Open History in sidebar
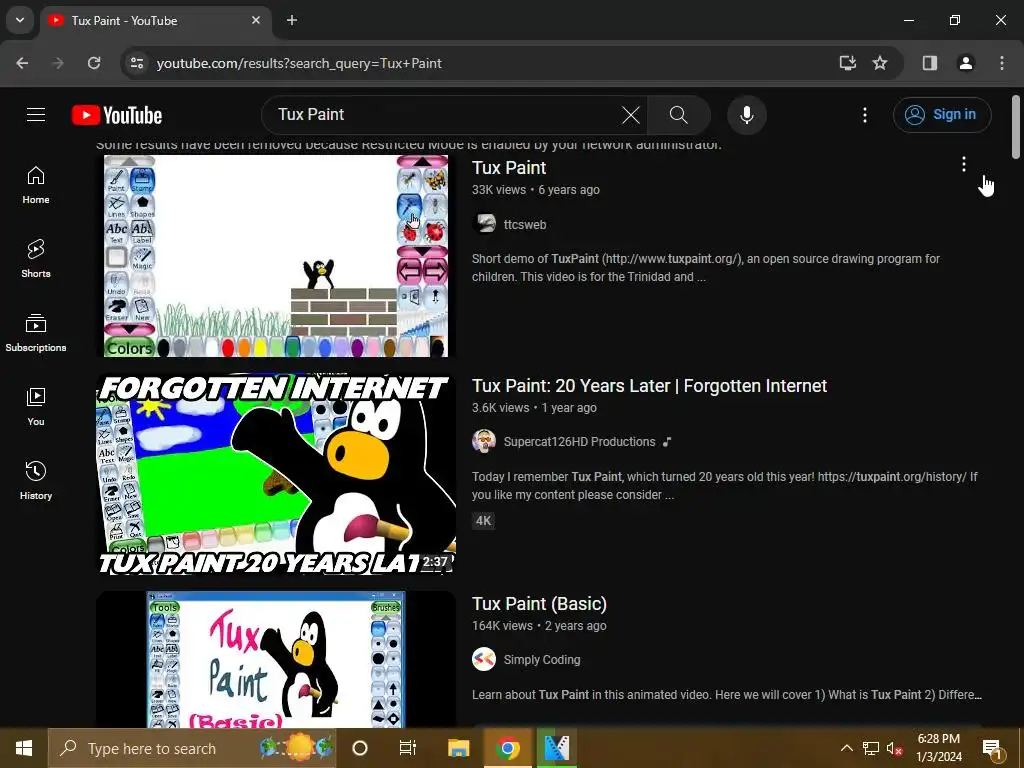1024x768 pixels. tap(36, 480)
